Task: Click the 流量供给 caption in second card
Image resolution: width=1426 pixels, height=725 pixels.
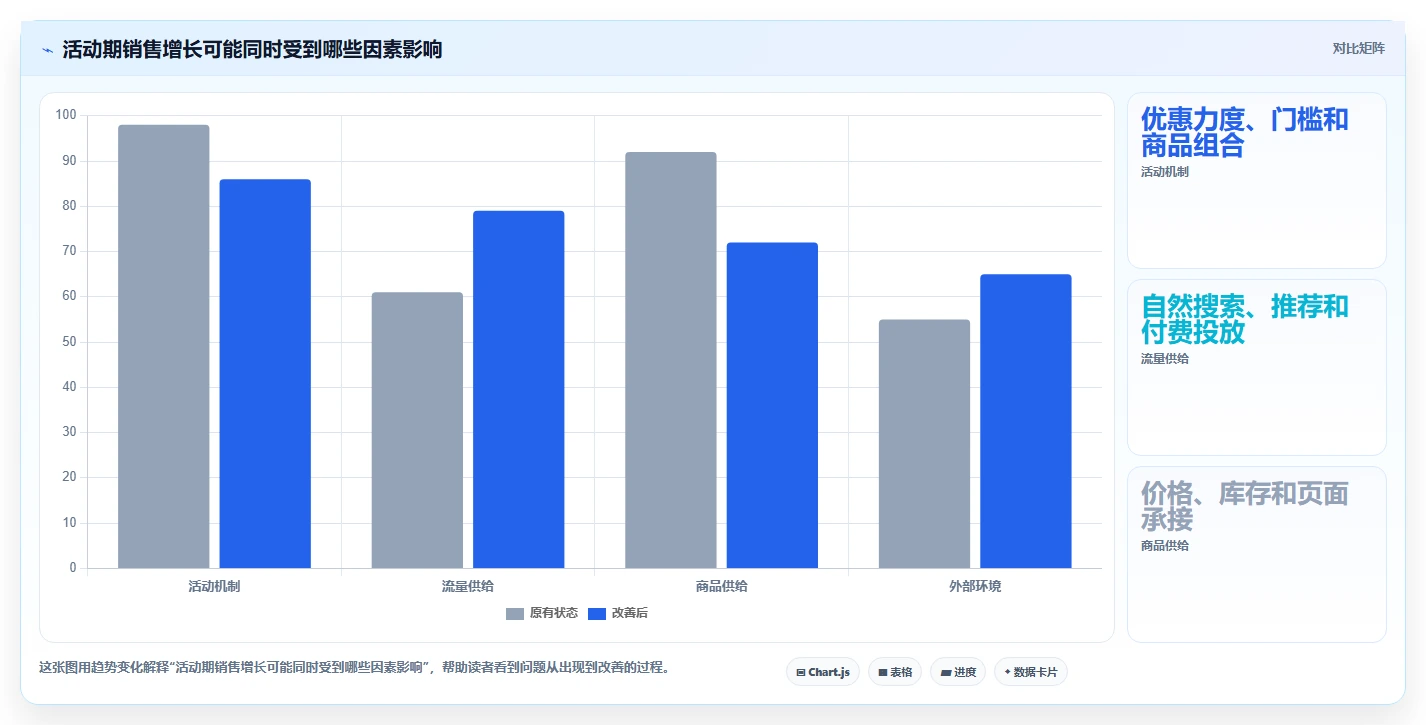Action: (x=1165, y=359)
